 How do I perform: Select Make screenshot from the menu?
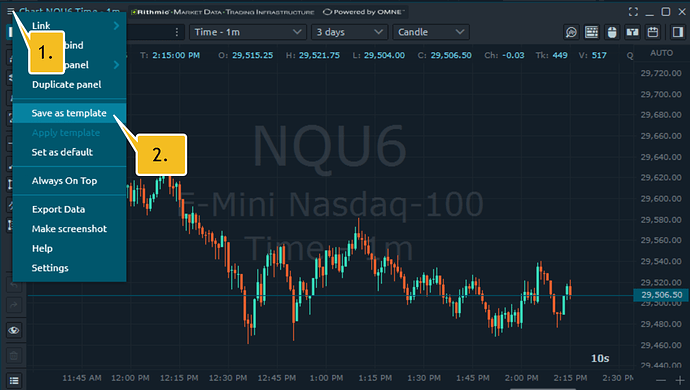click(70, 229)
